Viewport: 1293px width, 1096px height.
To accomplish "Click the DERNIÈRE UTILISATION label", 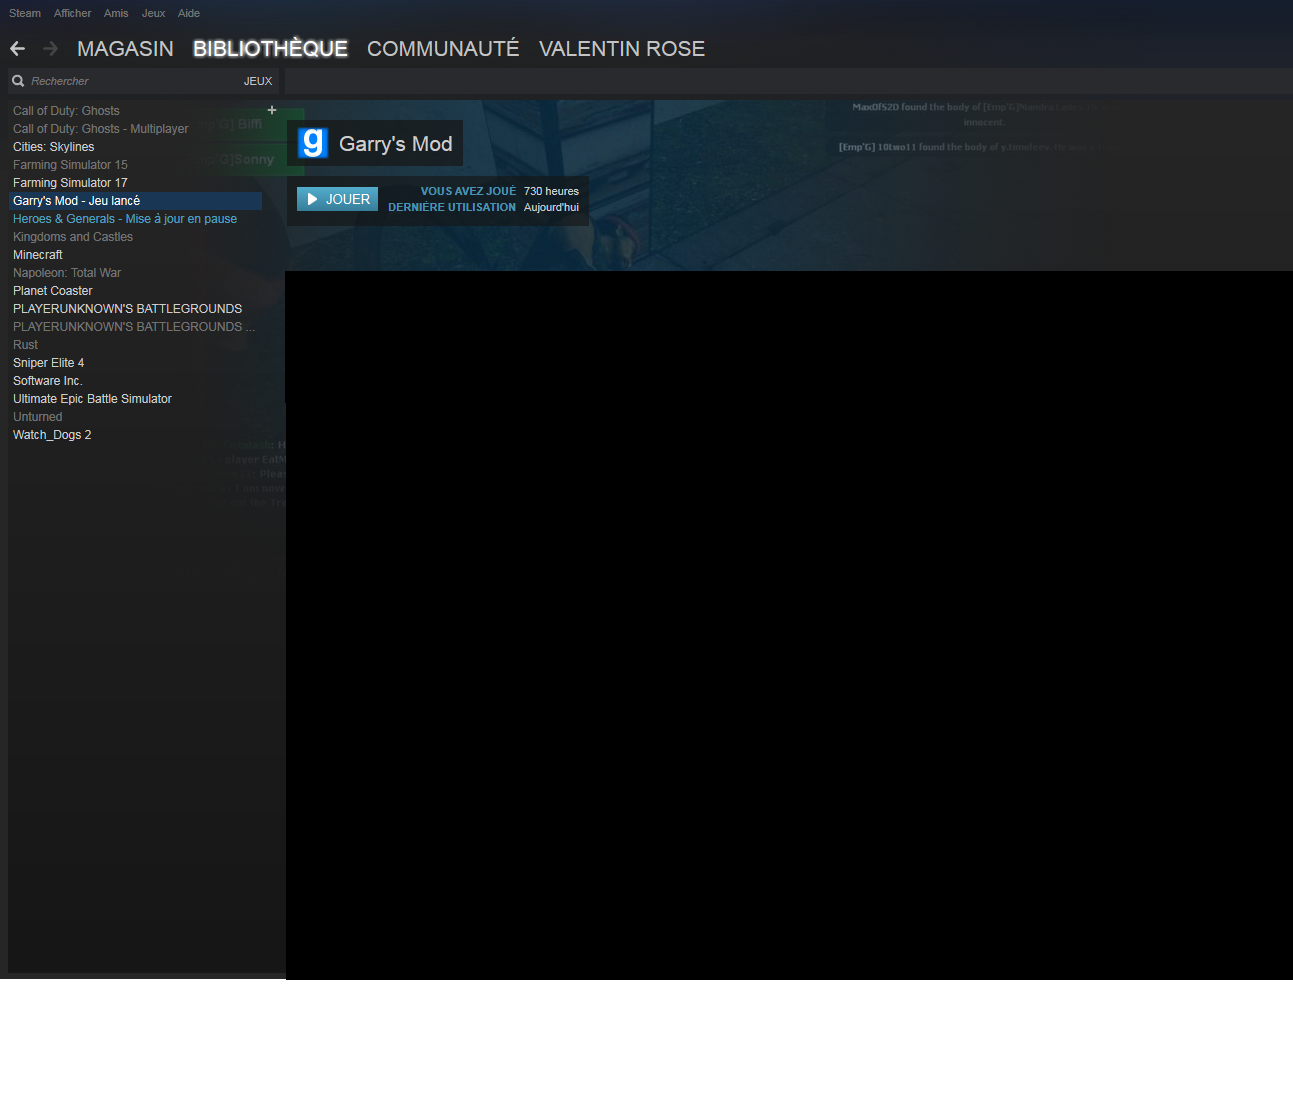I will (452, 207).
